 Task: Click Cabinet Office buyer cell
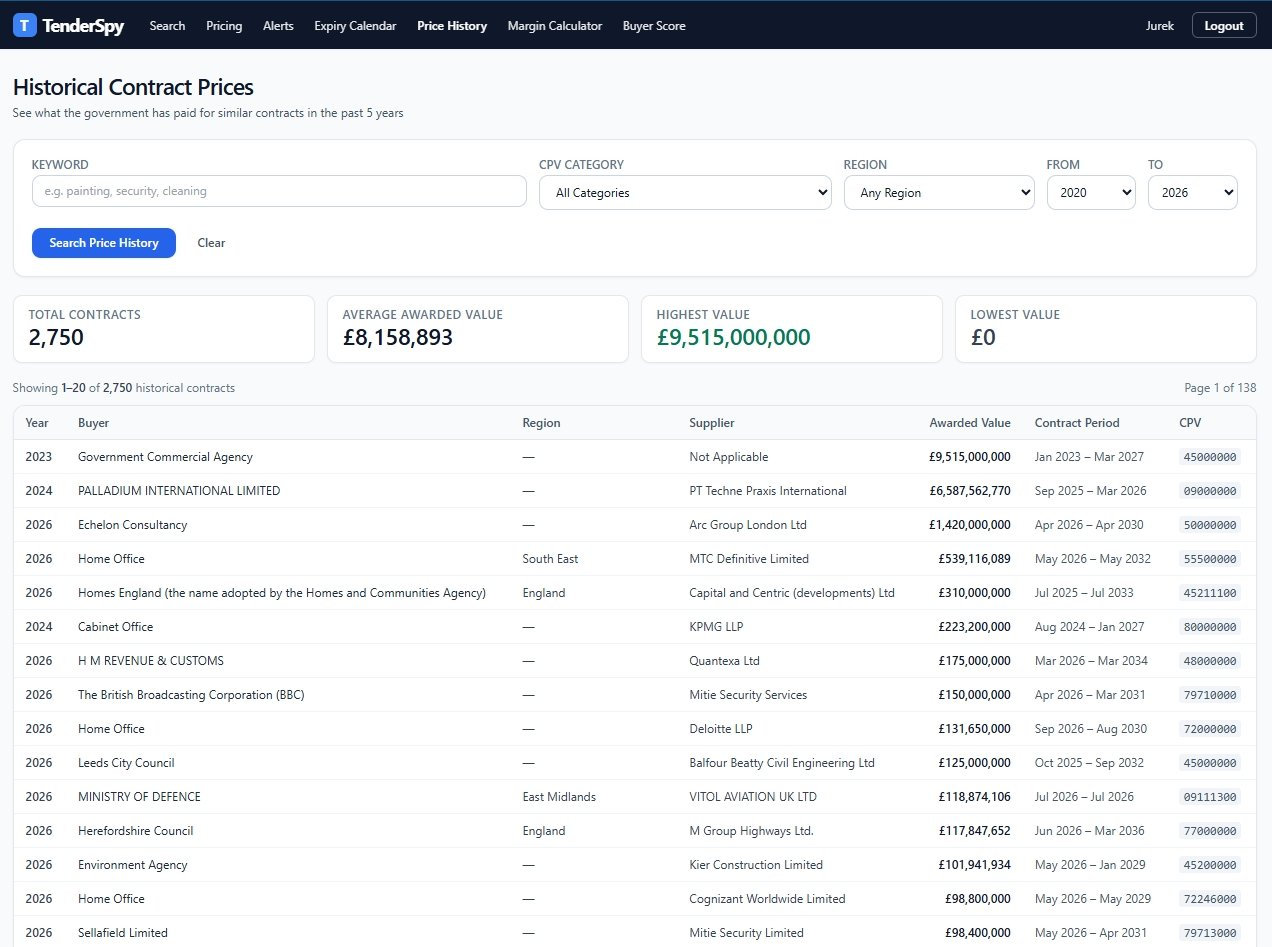tap(116, 627)
